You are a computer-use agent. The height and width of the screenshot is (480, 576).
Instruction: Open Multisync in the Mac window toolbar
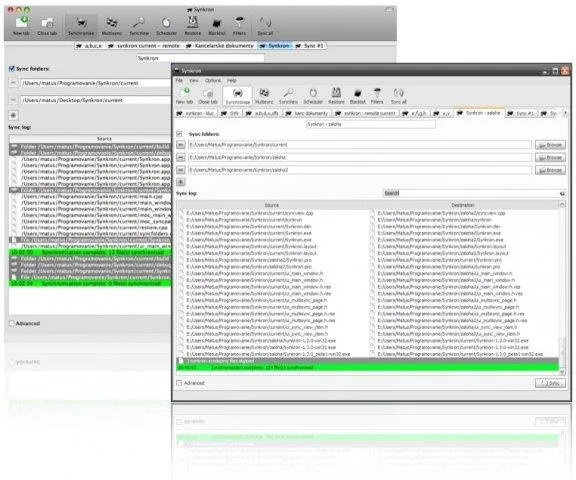click(112, 26)
